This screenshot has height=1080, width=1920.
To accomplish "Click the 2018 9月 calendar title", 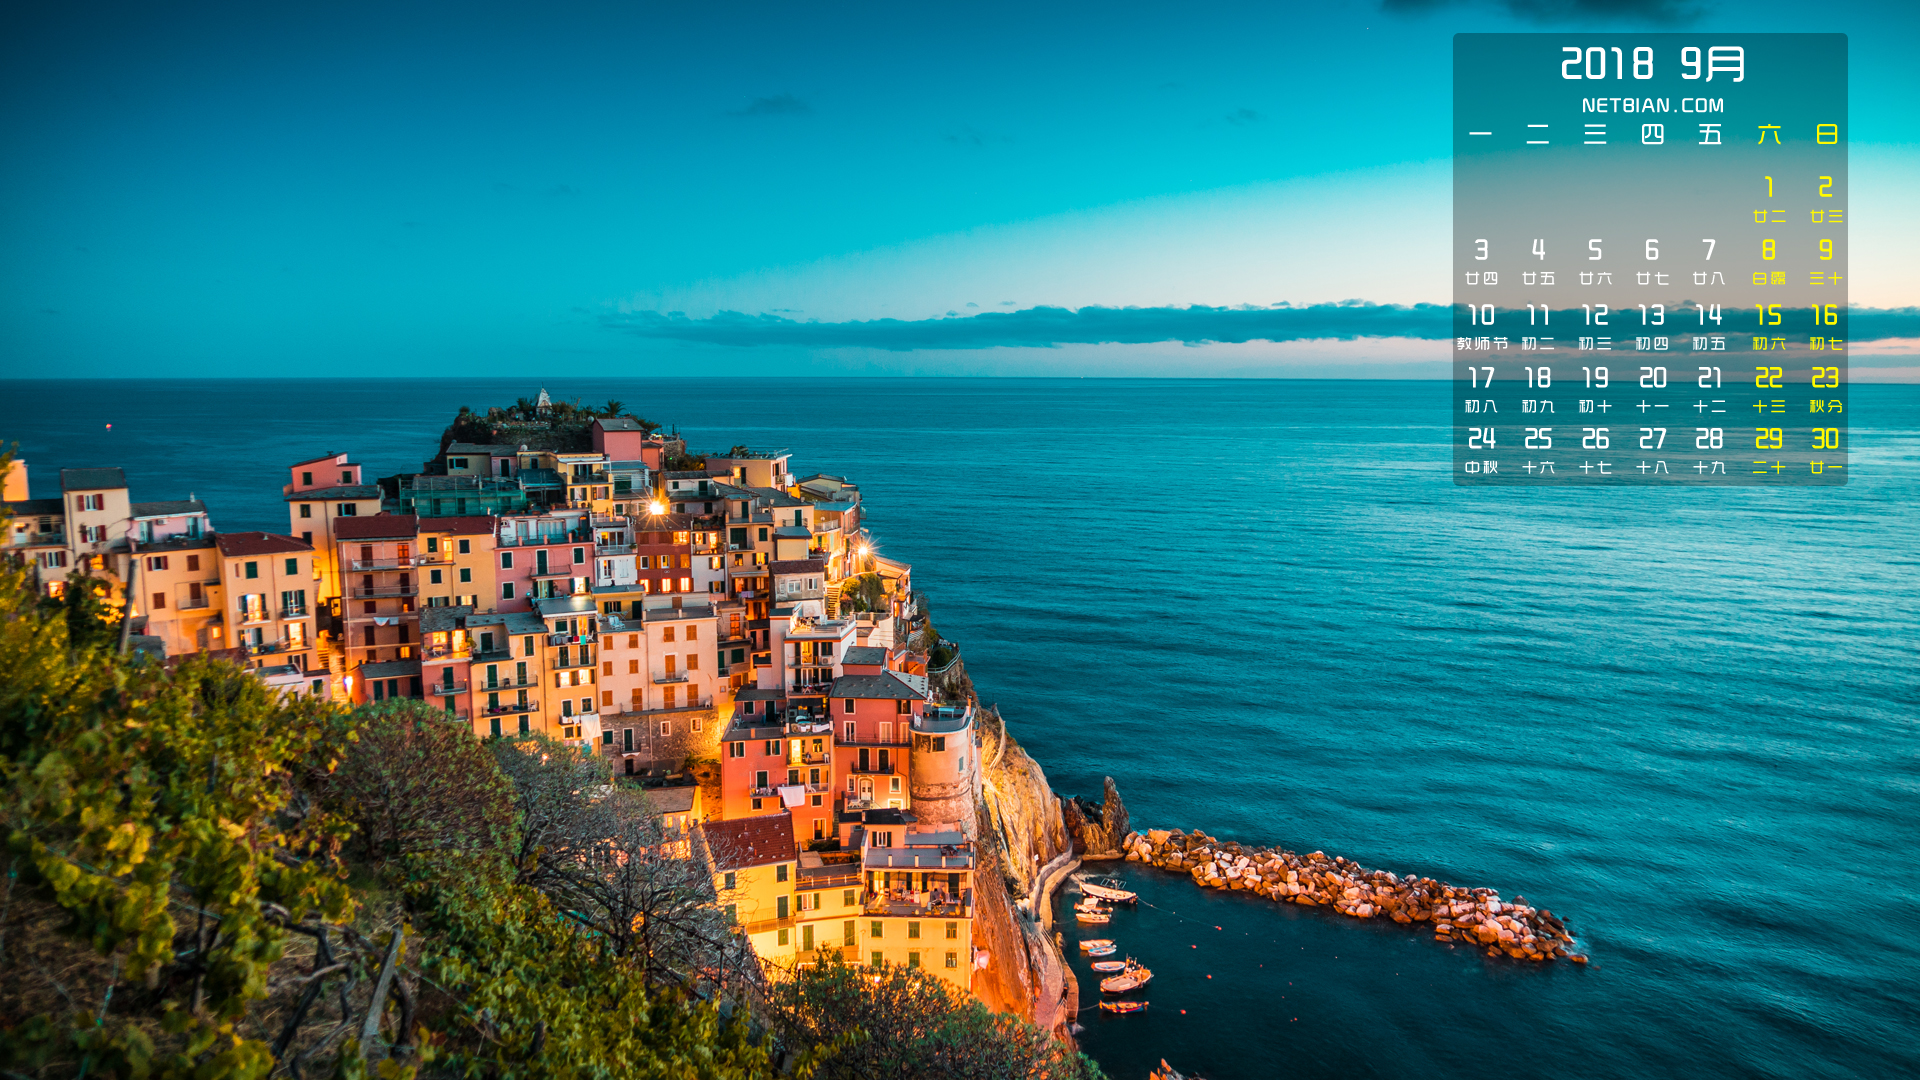I will point(1652,64).
